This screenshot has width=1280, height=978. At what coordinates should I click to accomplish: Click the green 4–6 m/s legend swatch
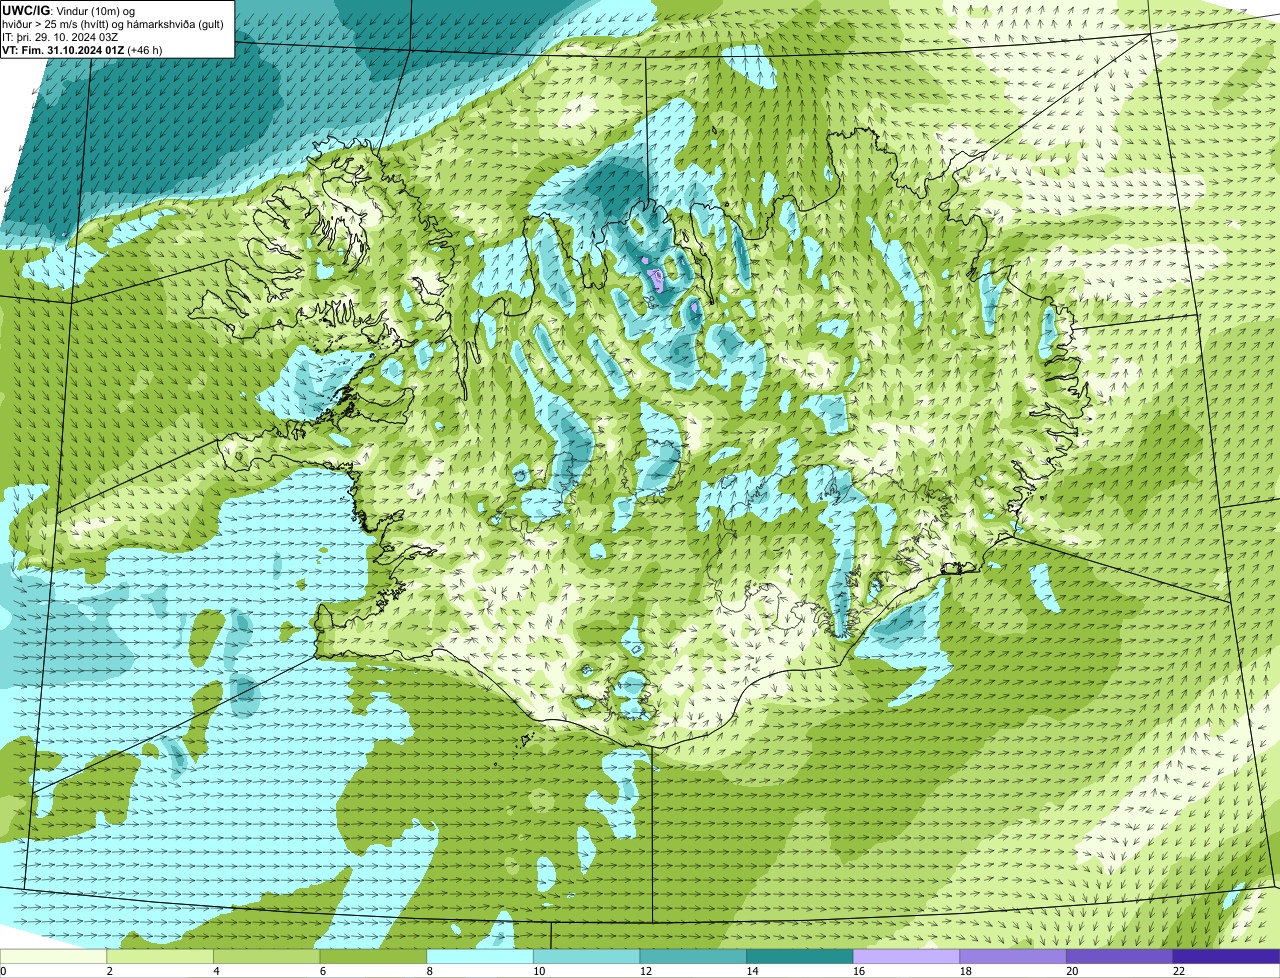click(267, 956)
